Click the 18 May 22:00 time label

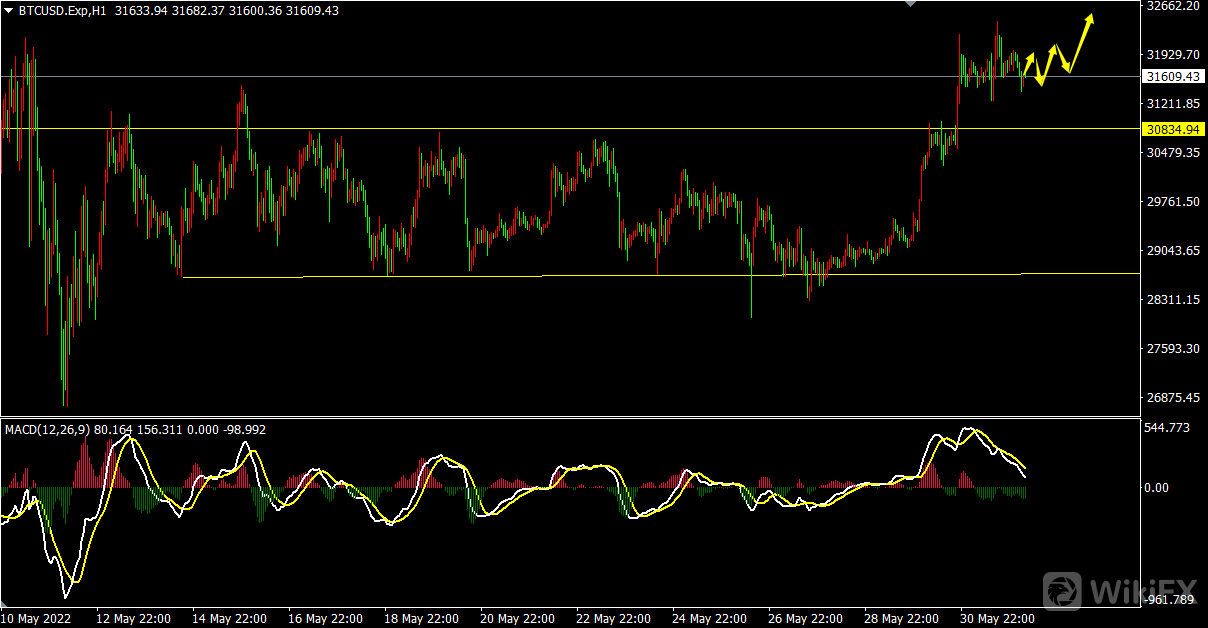click(421, 619)
